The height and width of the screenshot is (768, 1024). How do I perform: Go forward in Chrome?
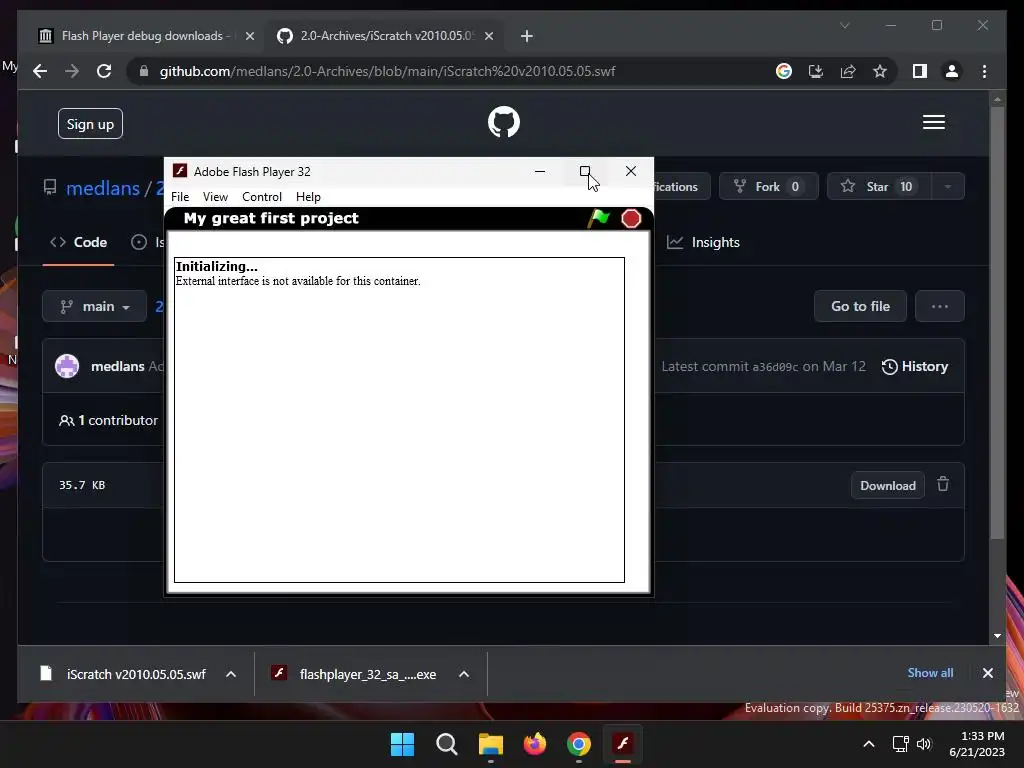click(72, 71)
